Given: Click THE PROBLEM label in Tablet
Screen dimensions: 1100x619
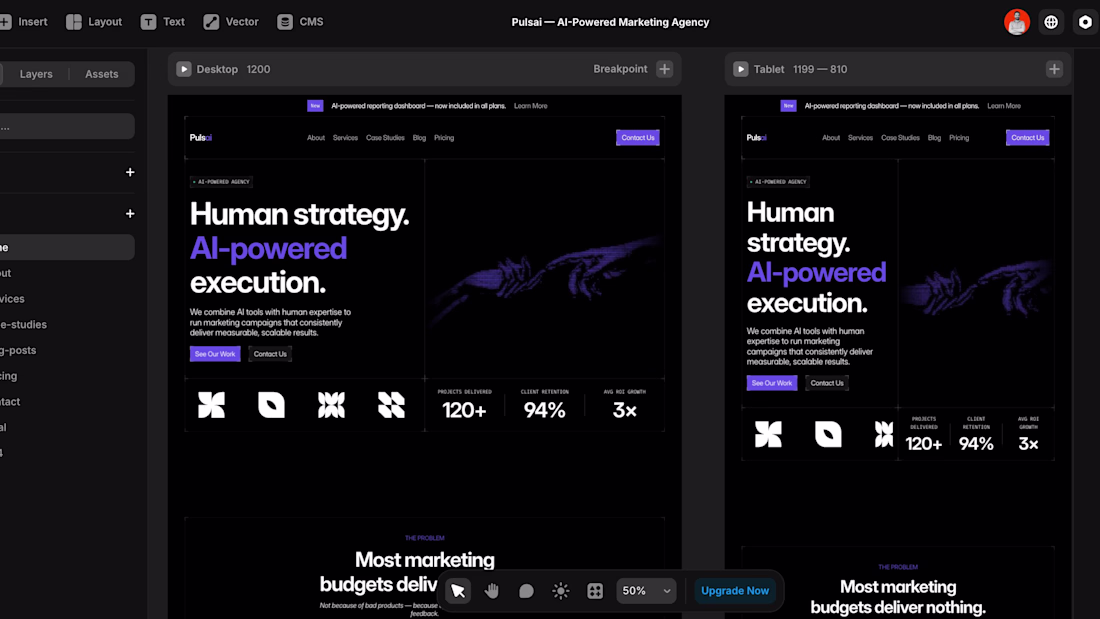Looking at the screenshot, I should 897,567.
